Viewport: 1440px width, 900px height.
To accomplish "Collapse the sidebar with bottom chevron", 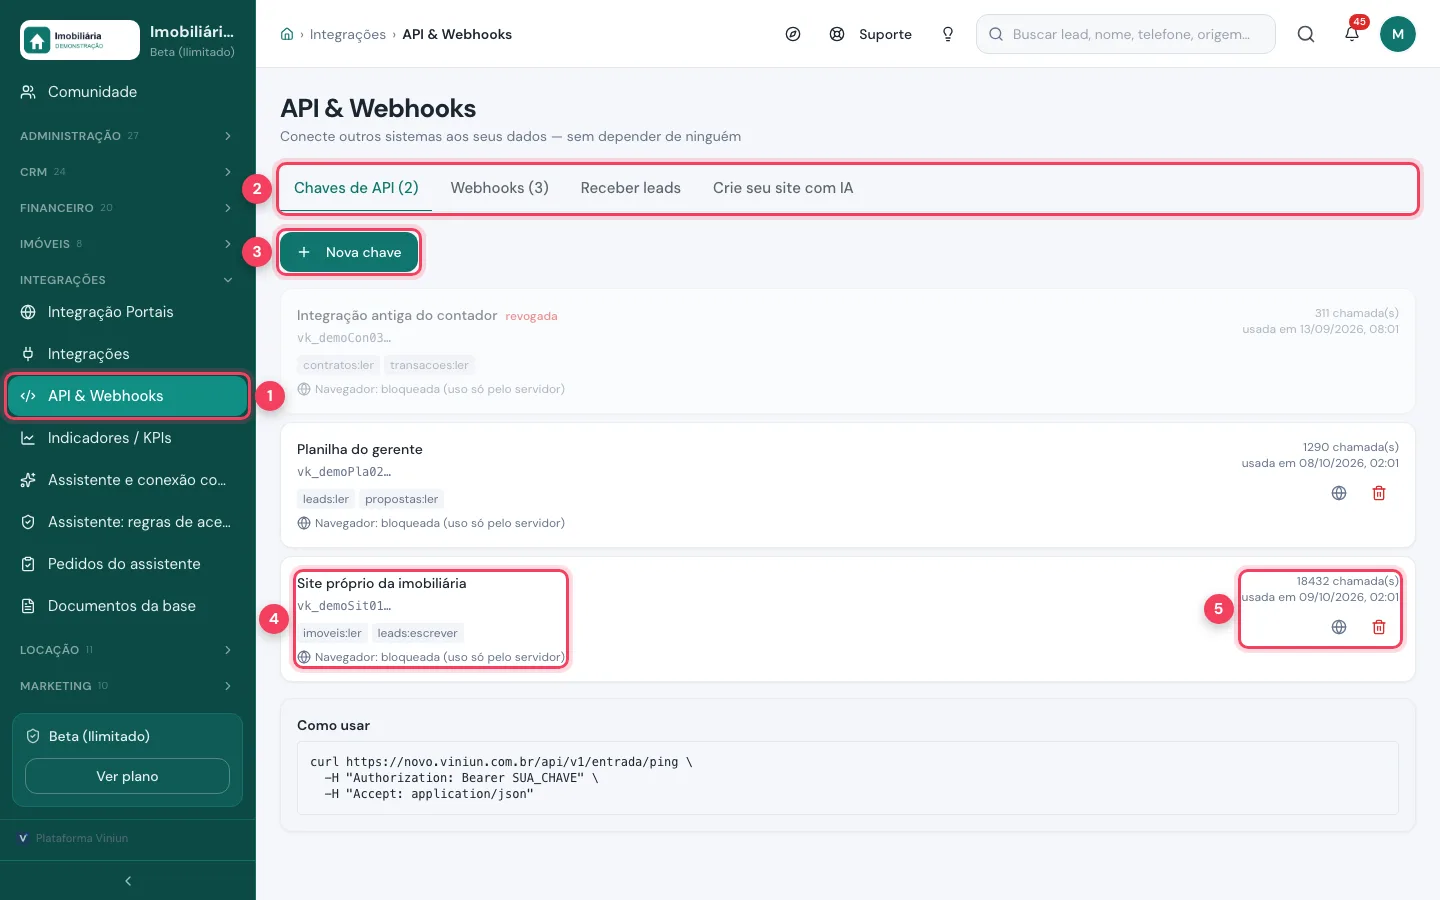I will 128,881.
